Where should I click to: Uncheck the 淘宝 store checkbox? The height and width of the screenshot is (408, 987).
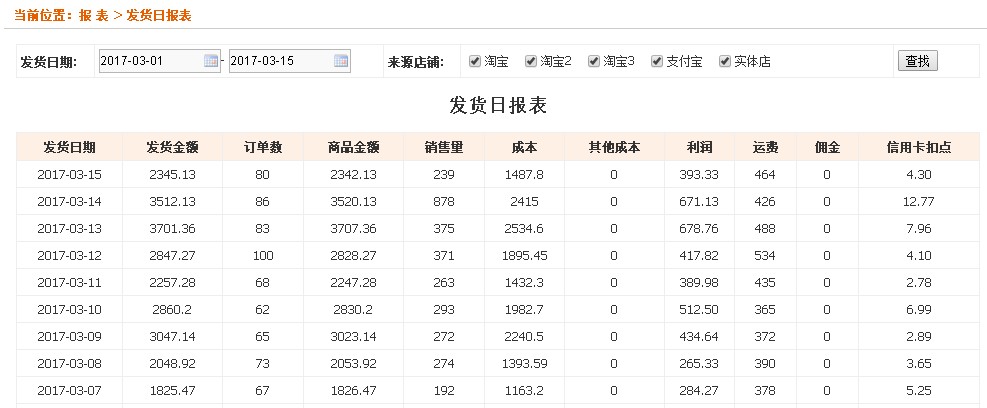click(475, 61)
